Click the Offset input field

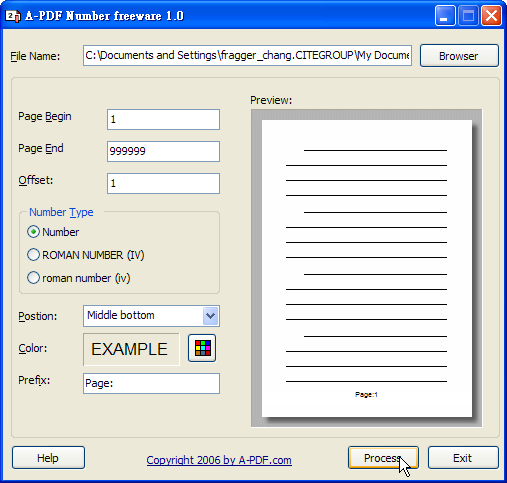(163, 183)
